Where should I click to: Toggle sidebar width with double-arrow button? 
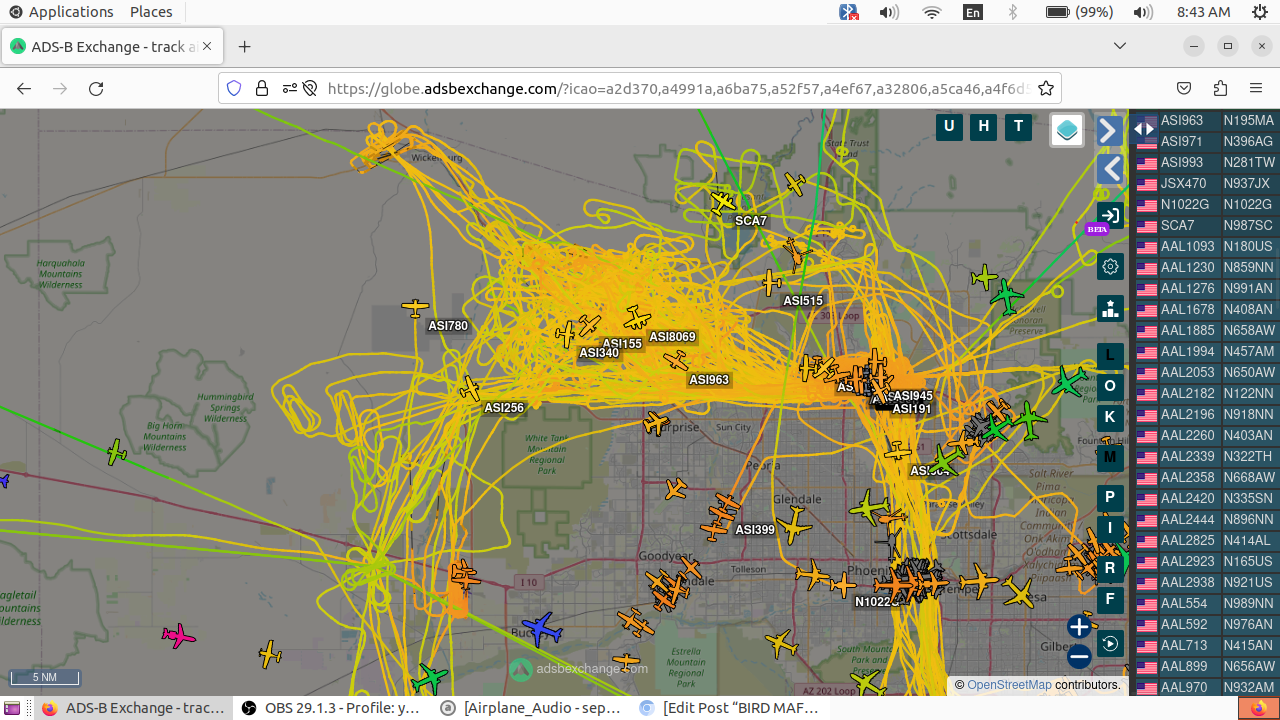(1144, 129)
